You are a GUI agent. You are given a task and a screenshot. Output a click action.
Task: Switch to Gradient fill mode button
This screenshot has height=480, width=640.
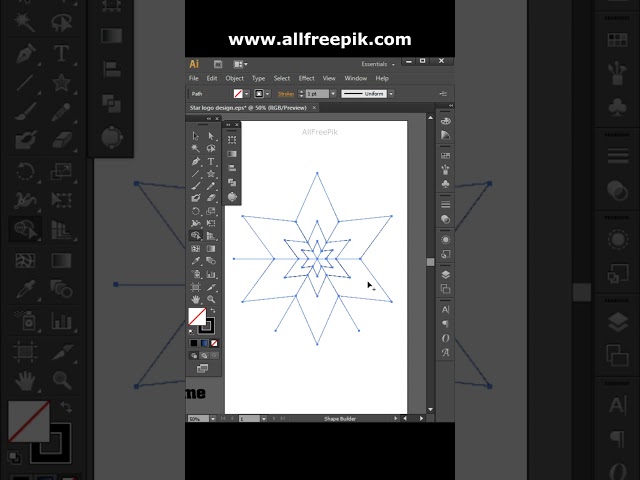204,343
